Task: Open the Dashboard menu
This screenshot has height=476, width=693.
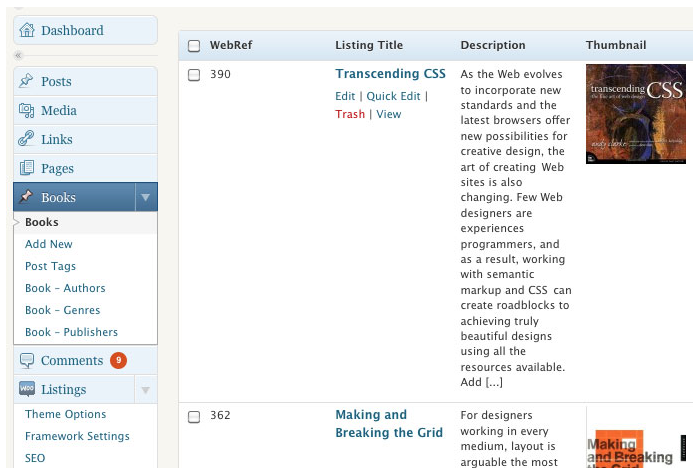Action: click(x=85, y=30)
